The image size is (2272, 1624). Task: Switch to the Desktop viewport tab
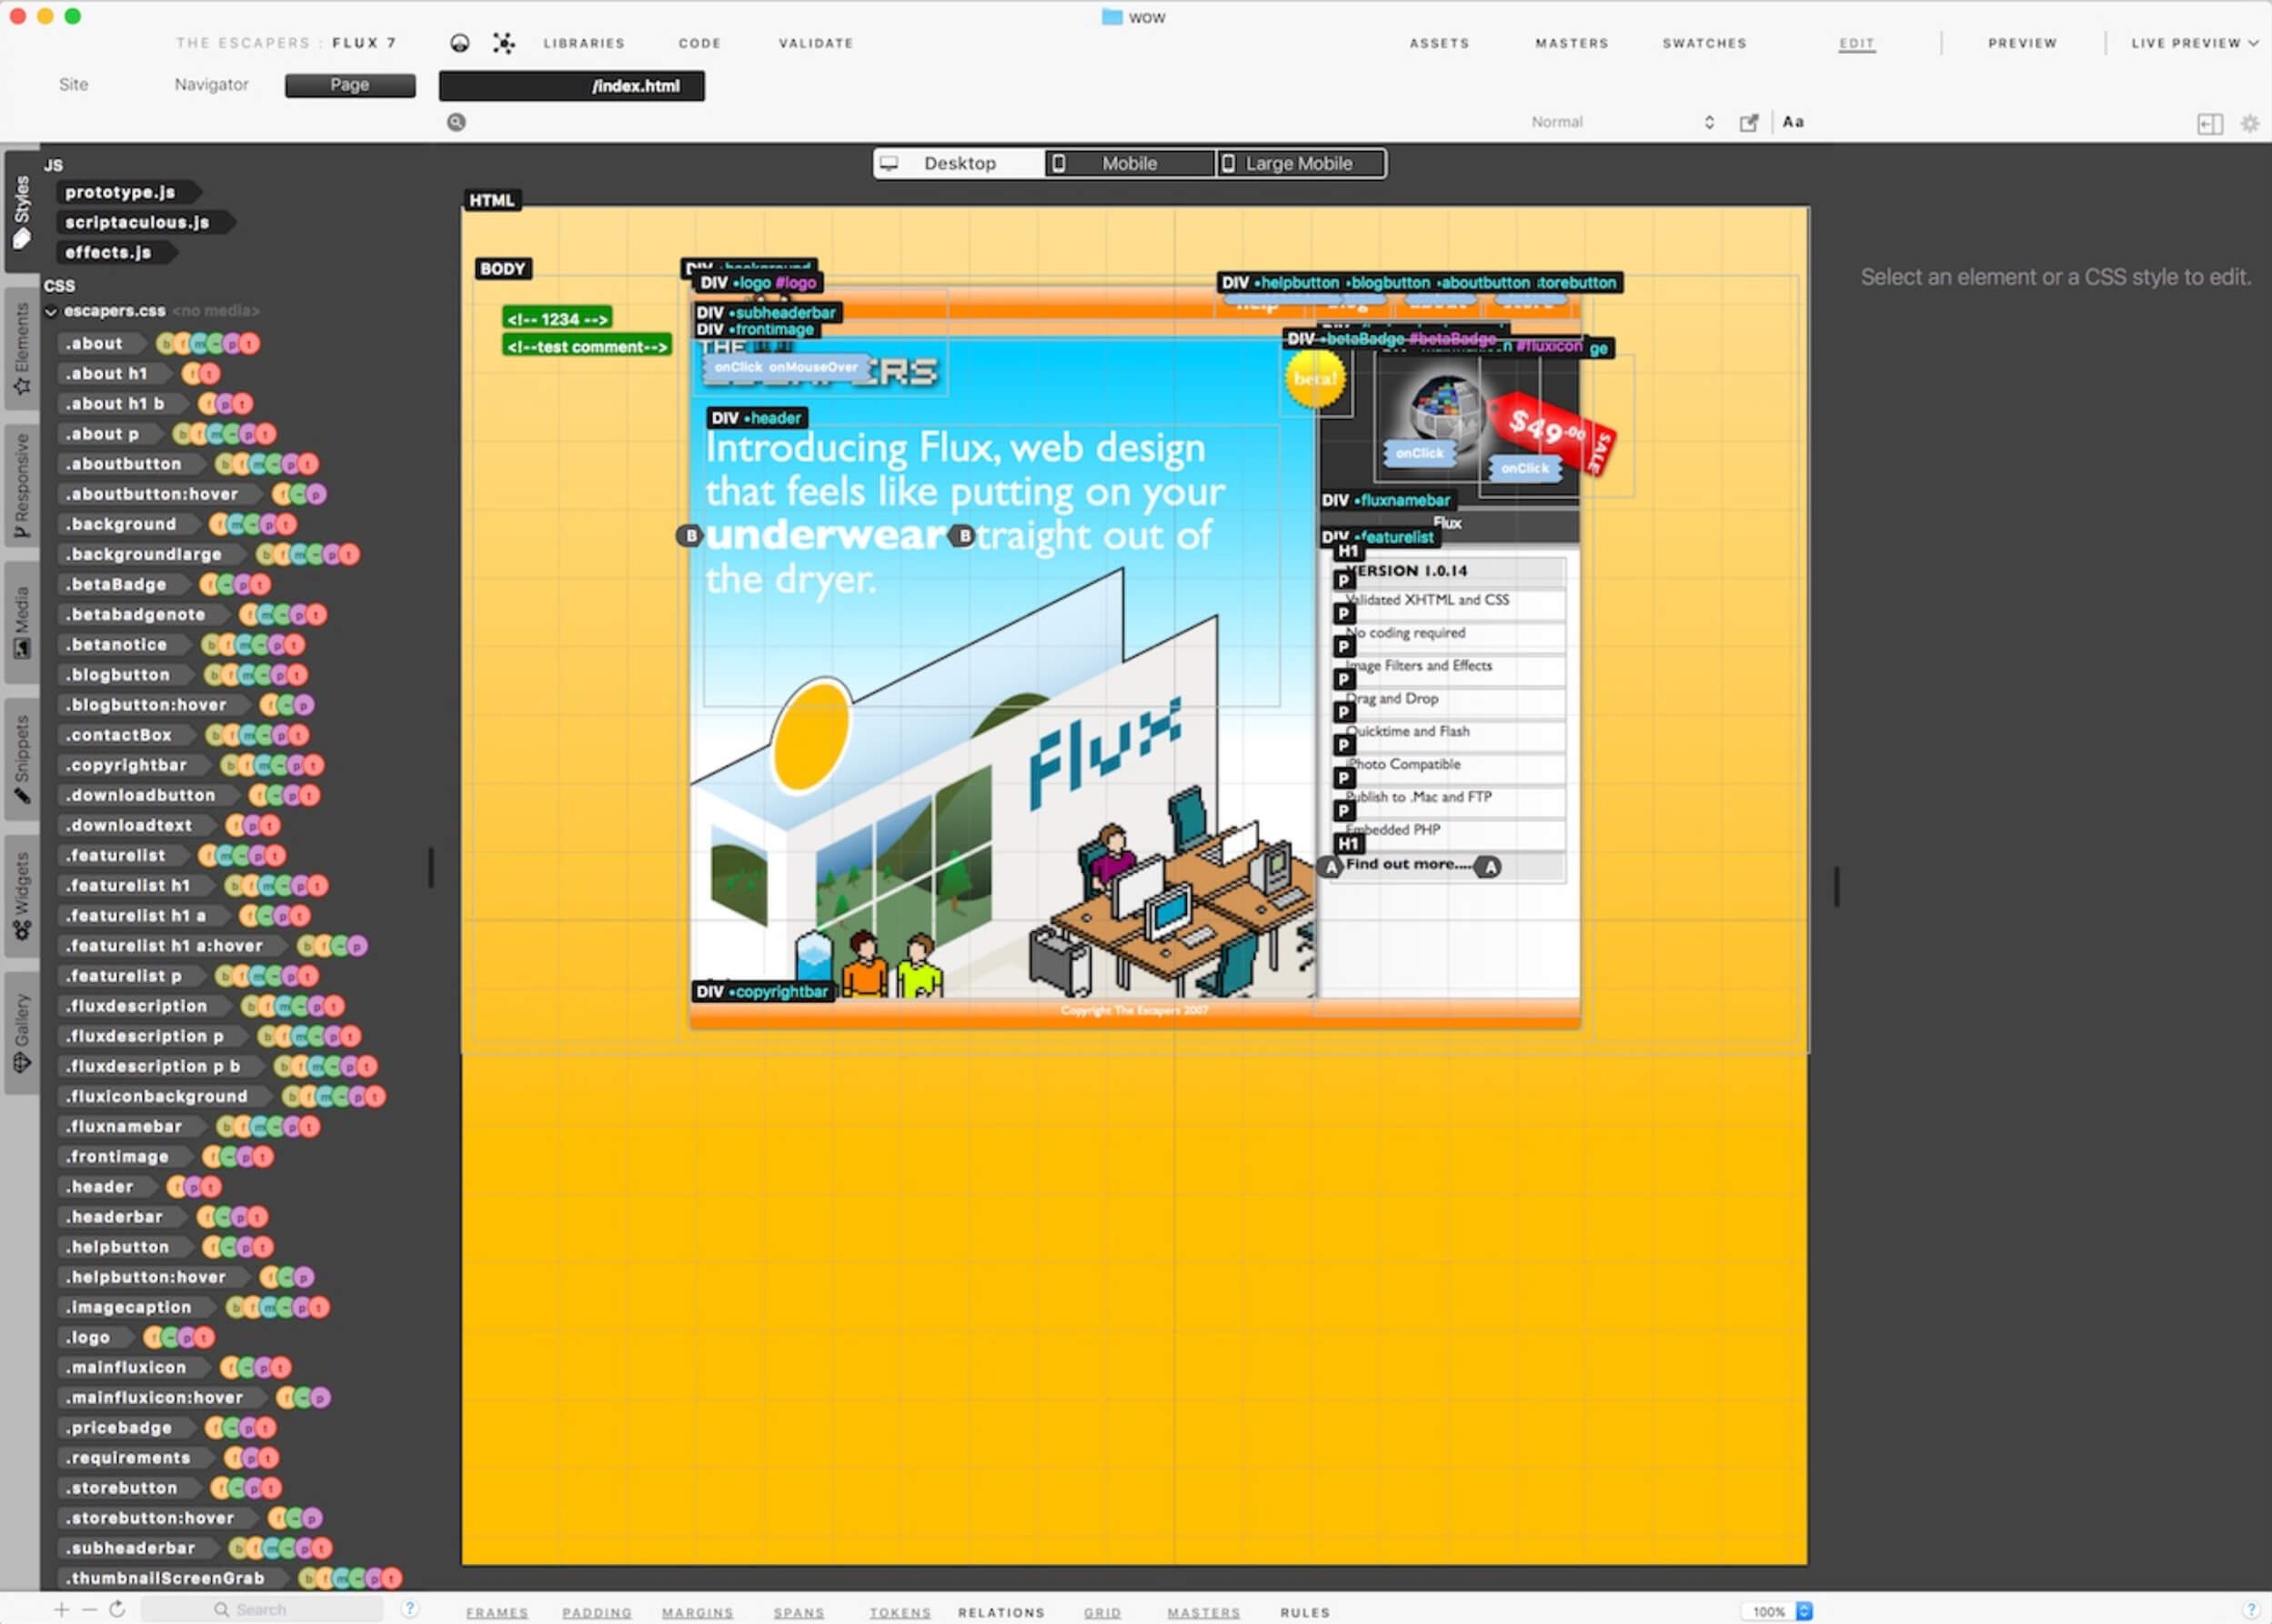(x=959, y=163)
